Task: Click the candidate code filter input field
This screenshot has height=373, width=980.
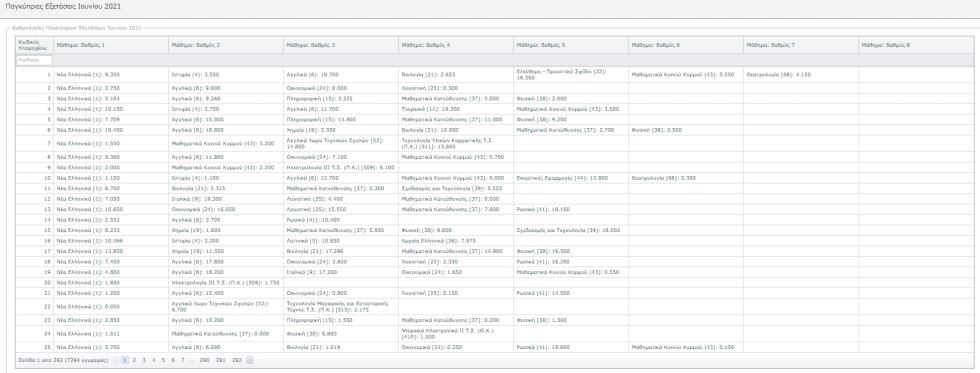Action: [34, 61]
